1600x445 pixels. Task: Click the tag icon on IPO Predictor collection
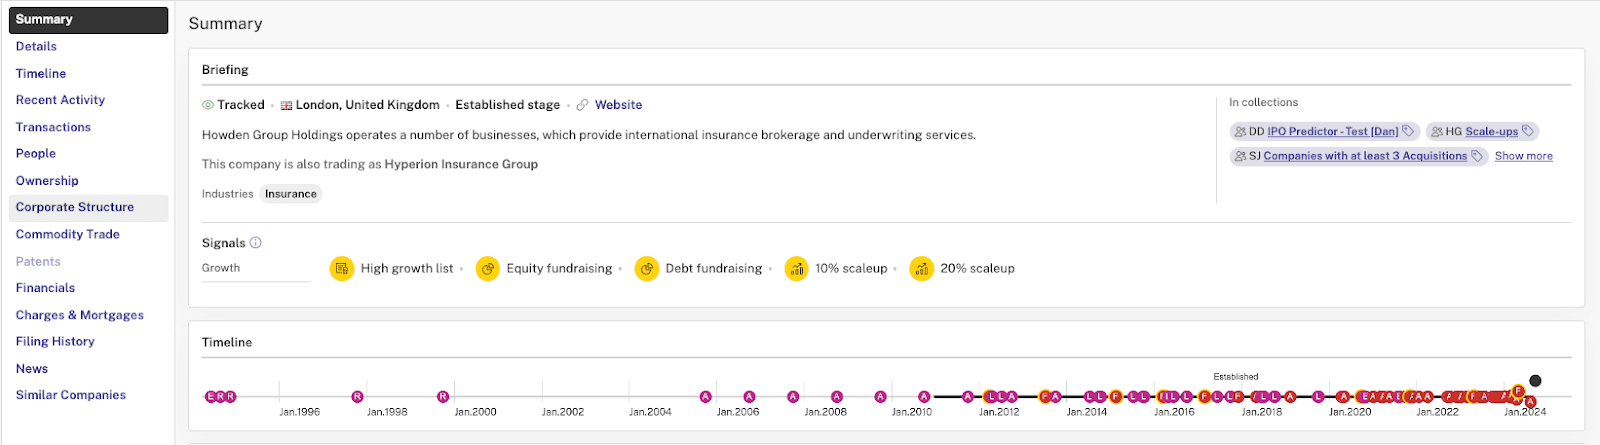tap(1408, 131)
